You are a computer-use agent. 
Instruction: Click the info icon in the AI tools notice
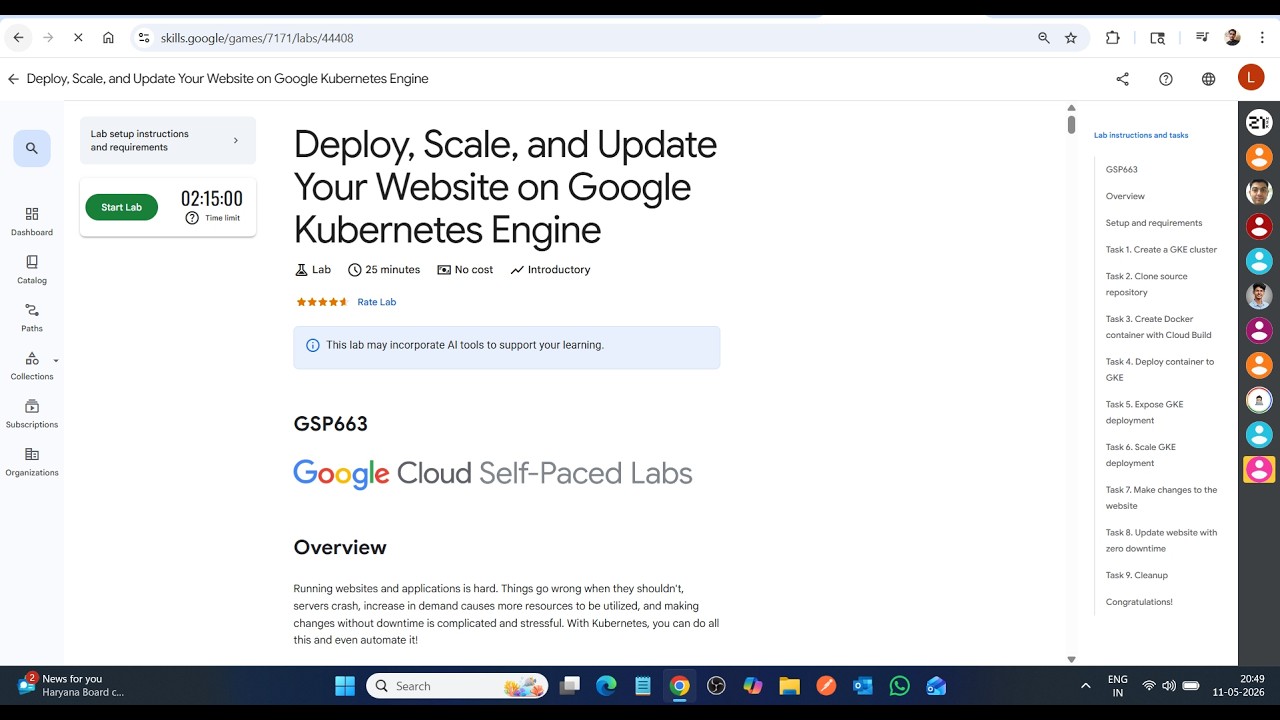pyautogui.click(x=312, y=345)
